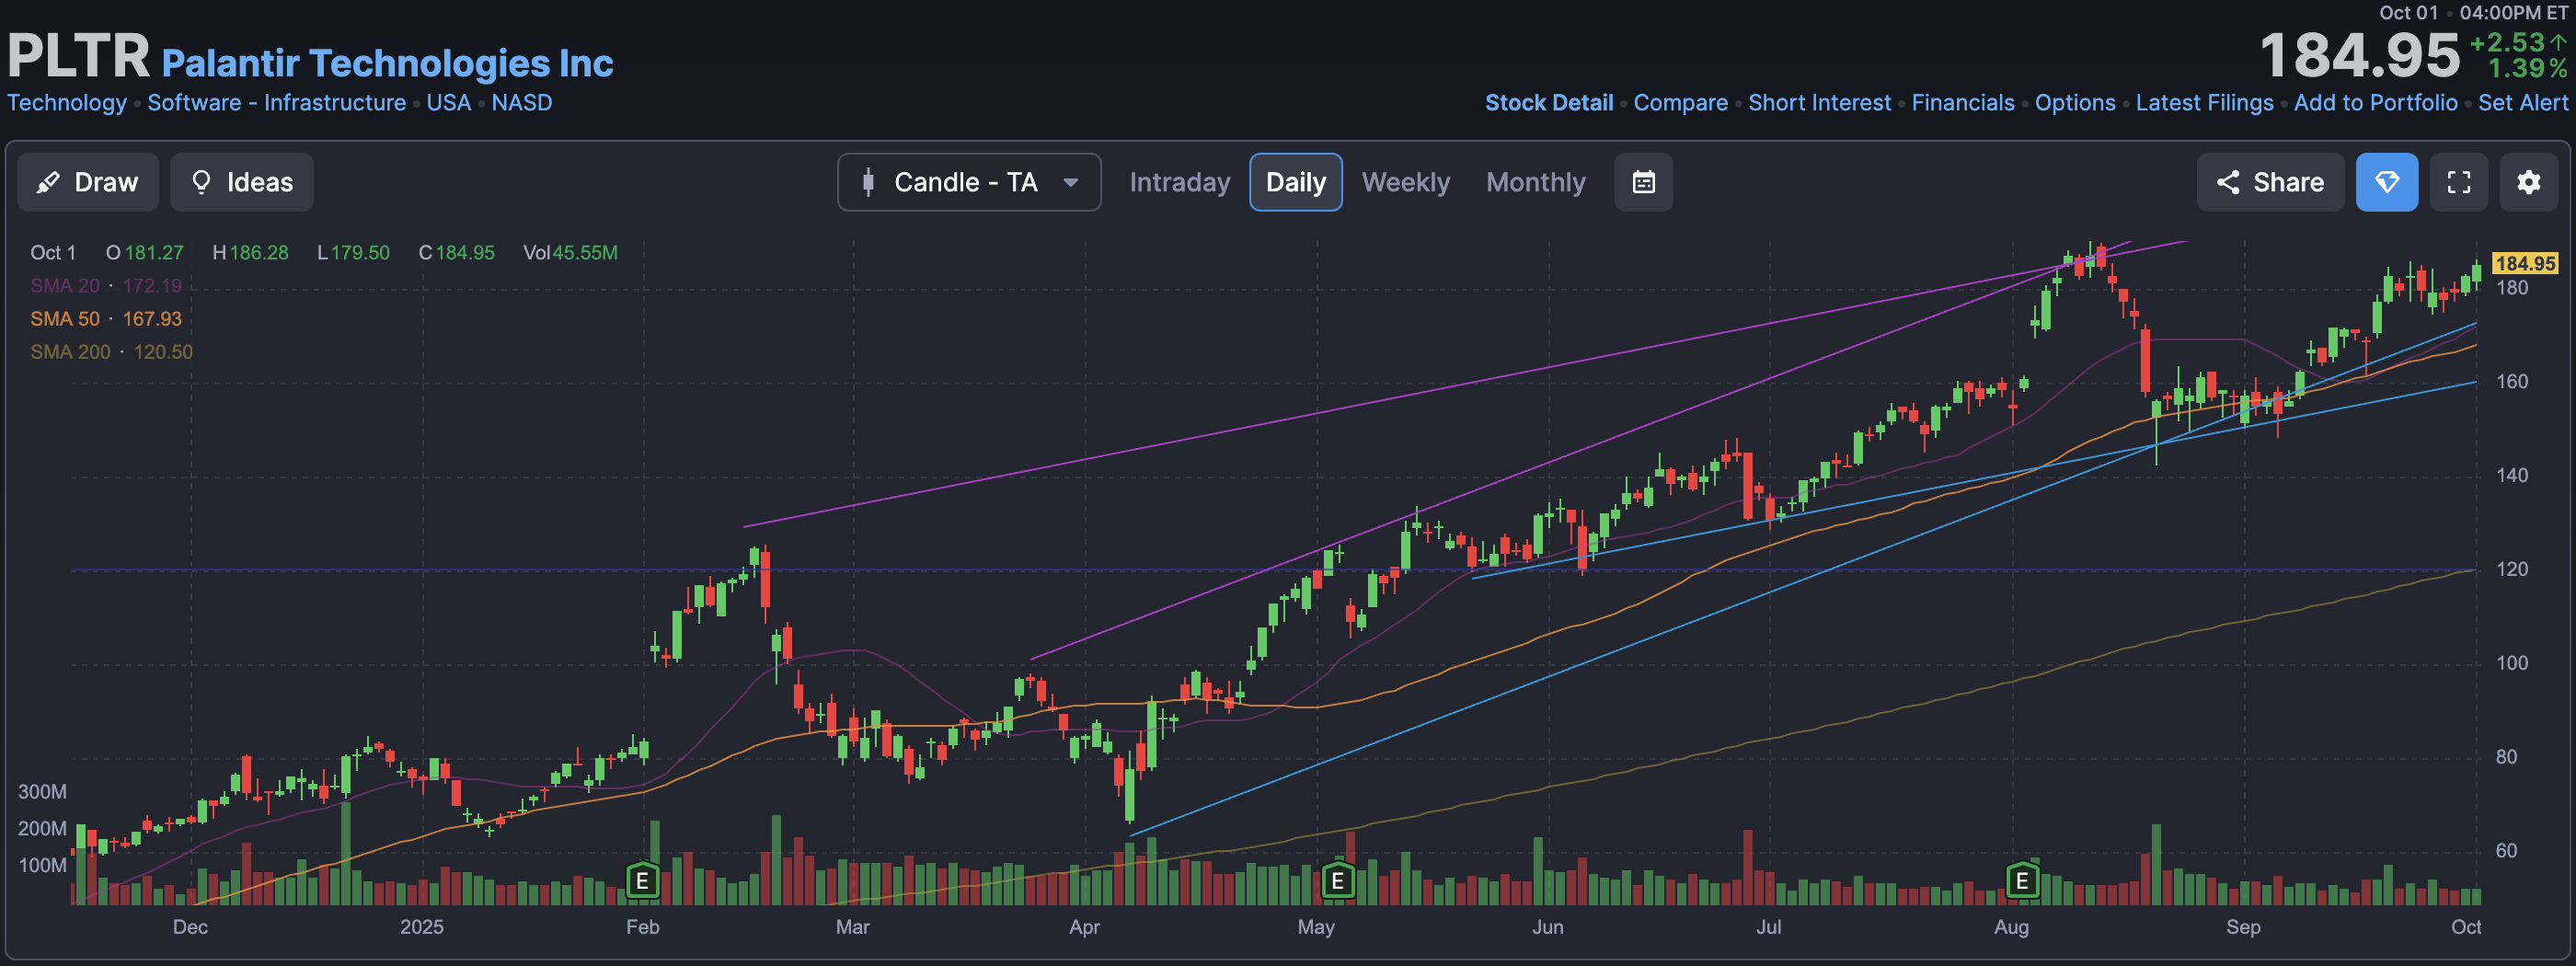
Task: Click the Oct 1 date label in chart header
Action: coord(53,253)
